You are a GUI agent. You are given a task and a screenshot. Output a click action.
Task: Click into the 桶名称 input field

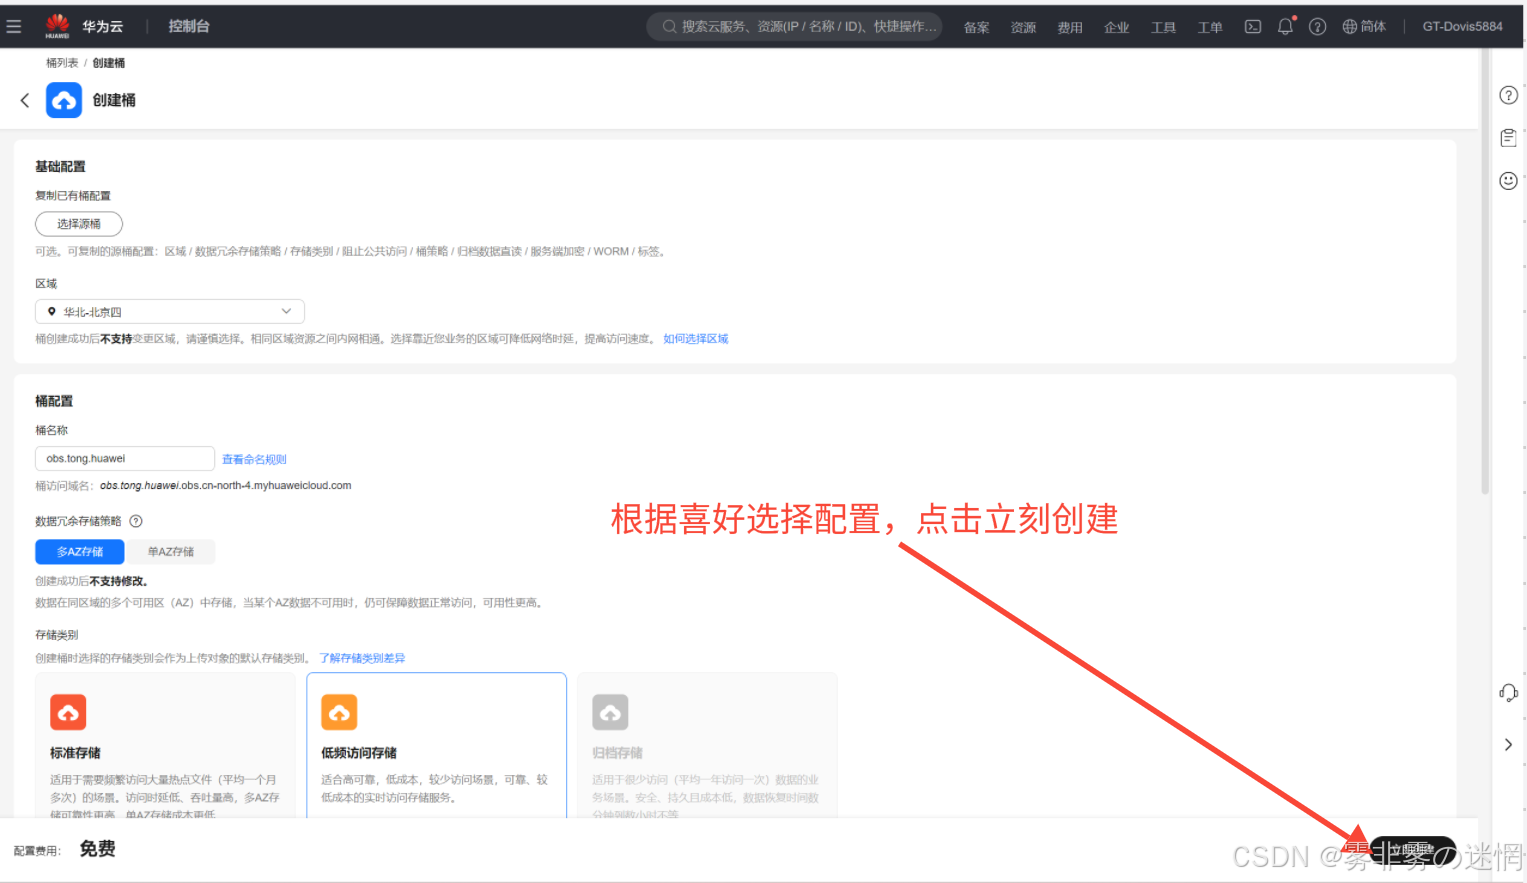[x=125, y=459]
